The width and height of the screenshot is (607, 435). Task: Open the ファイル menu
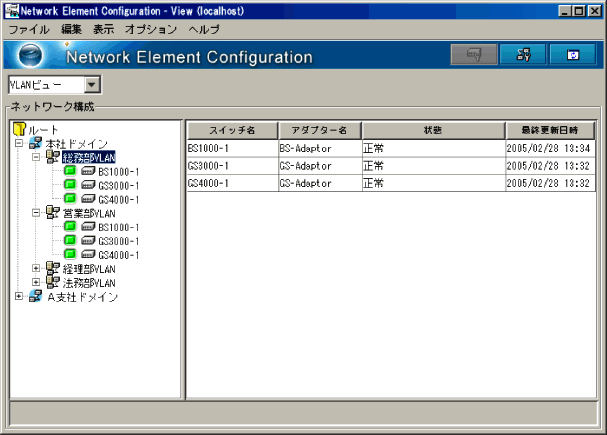pyautogui.click(x=28, y=30)
